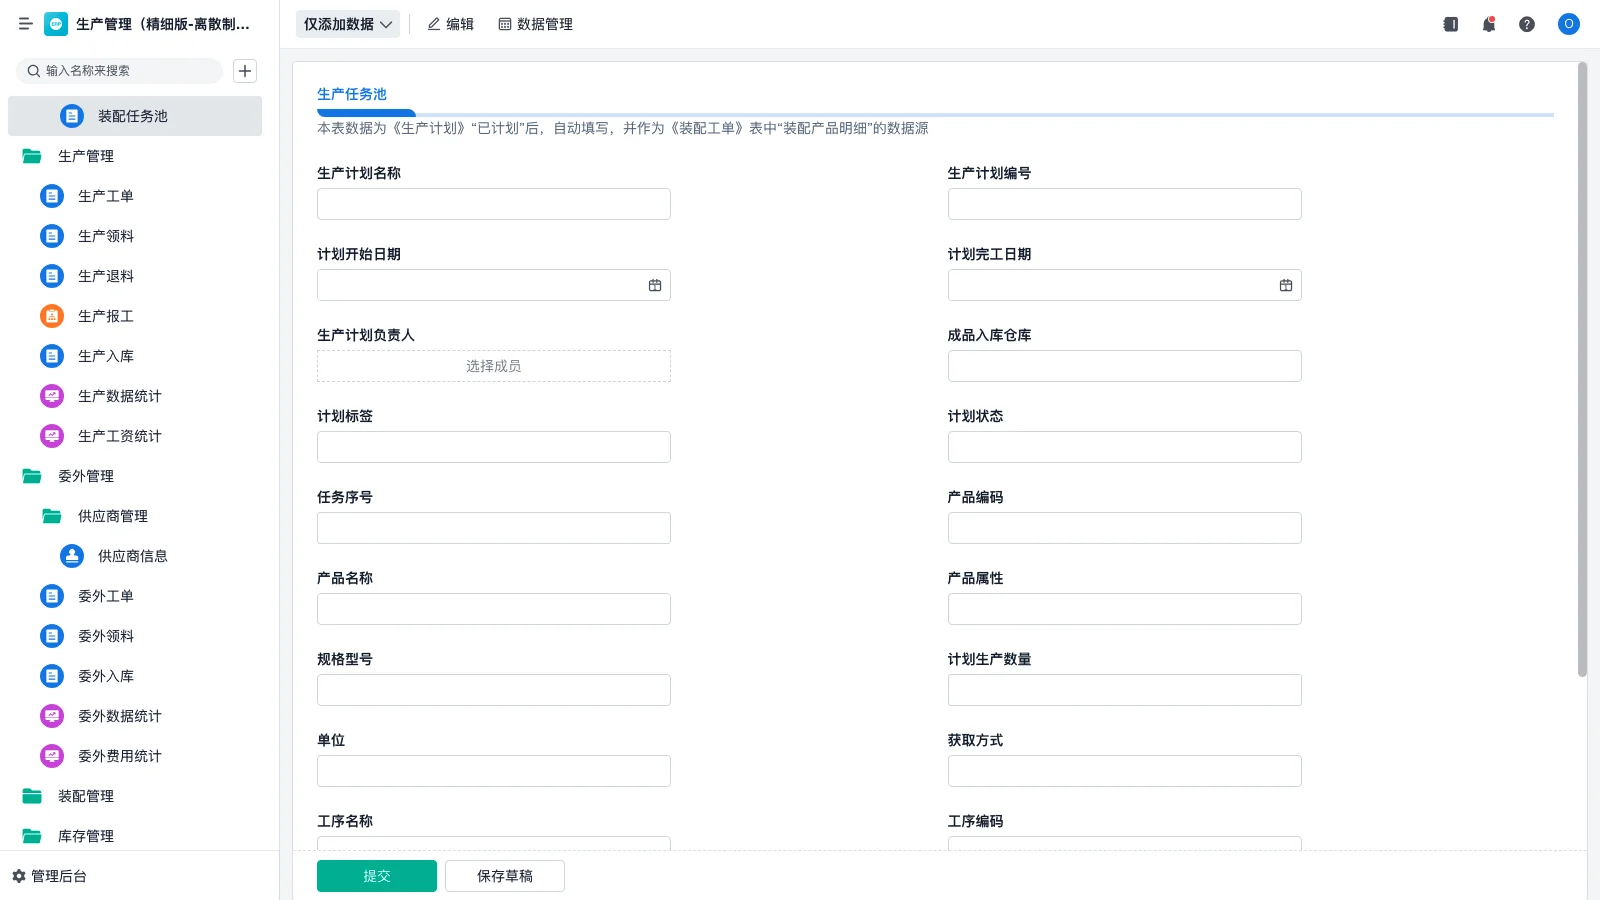The width and height of the screenshot is (1600, 900).
Task: Expand the 库存管理 folder
Action: (32, 836)
